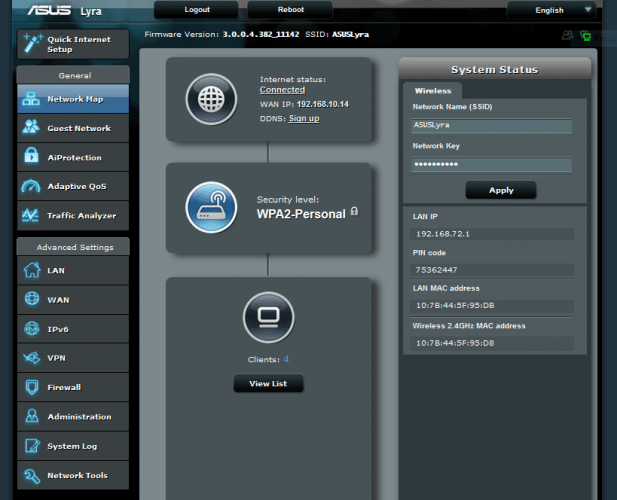This screenshot has height=500, width=617.
Task: Open Traffic Analyzer page
Action: pos(73,215)
